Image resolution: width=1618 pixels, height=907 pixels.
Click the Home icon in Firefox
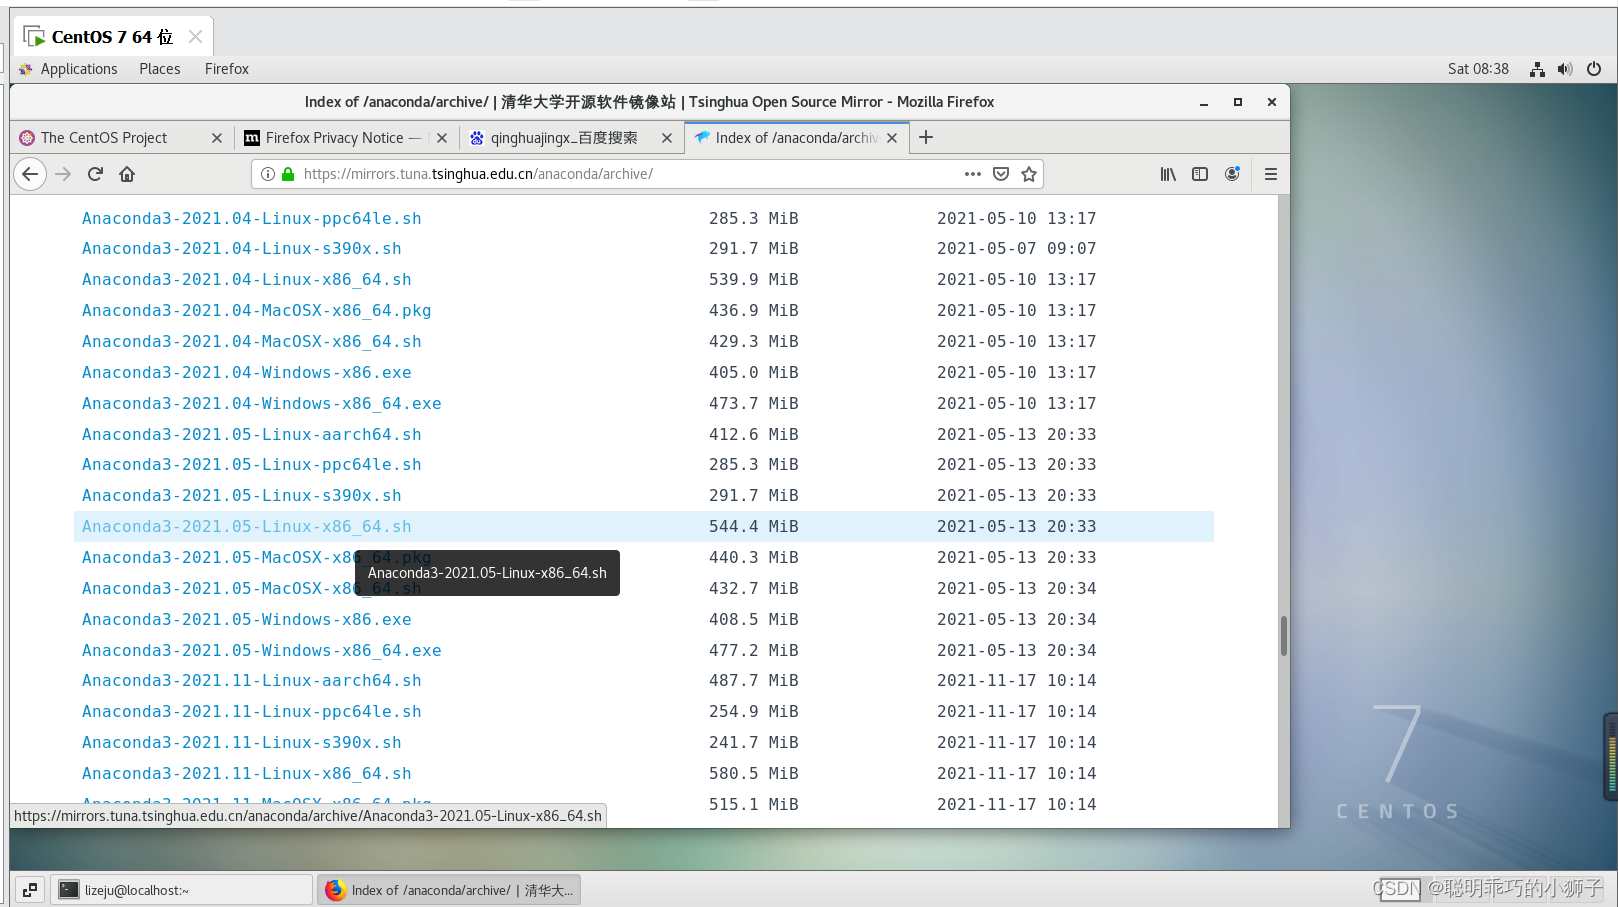tap(128, 174)
